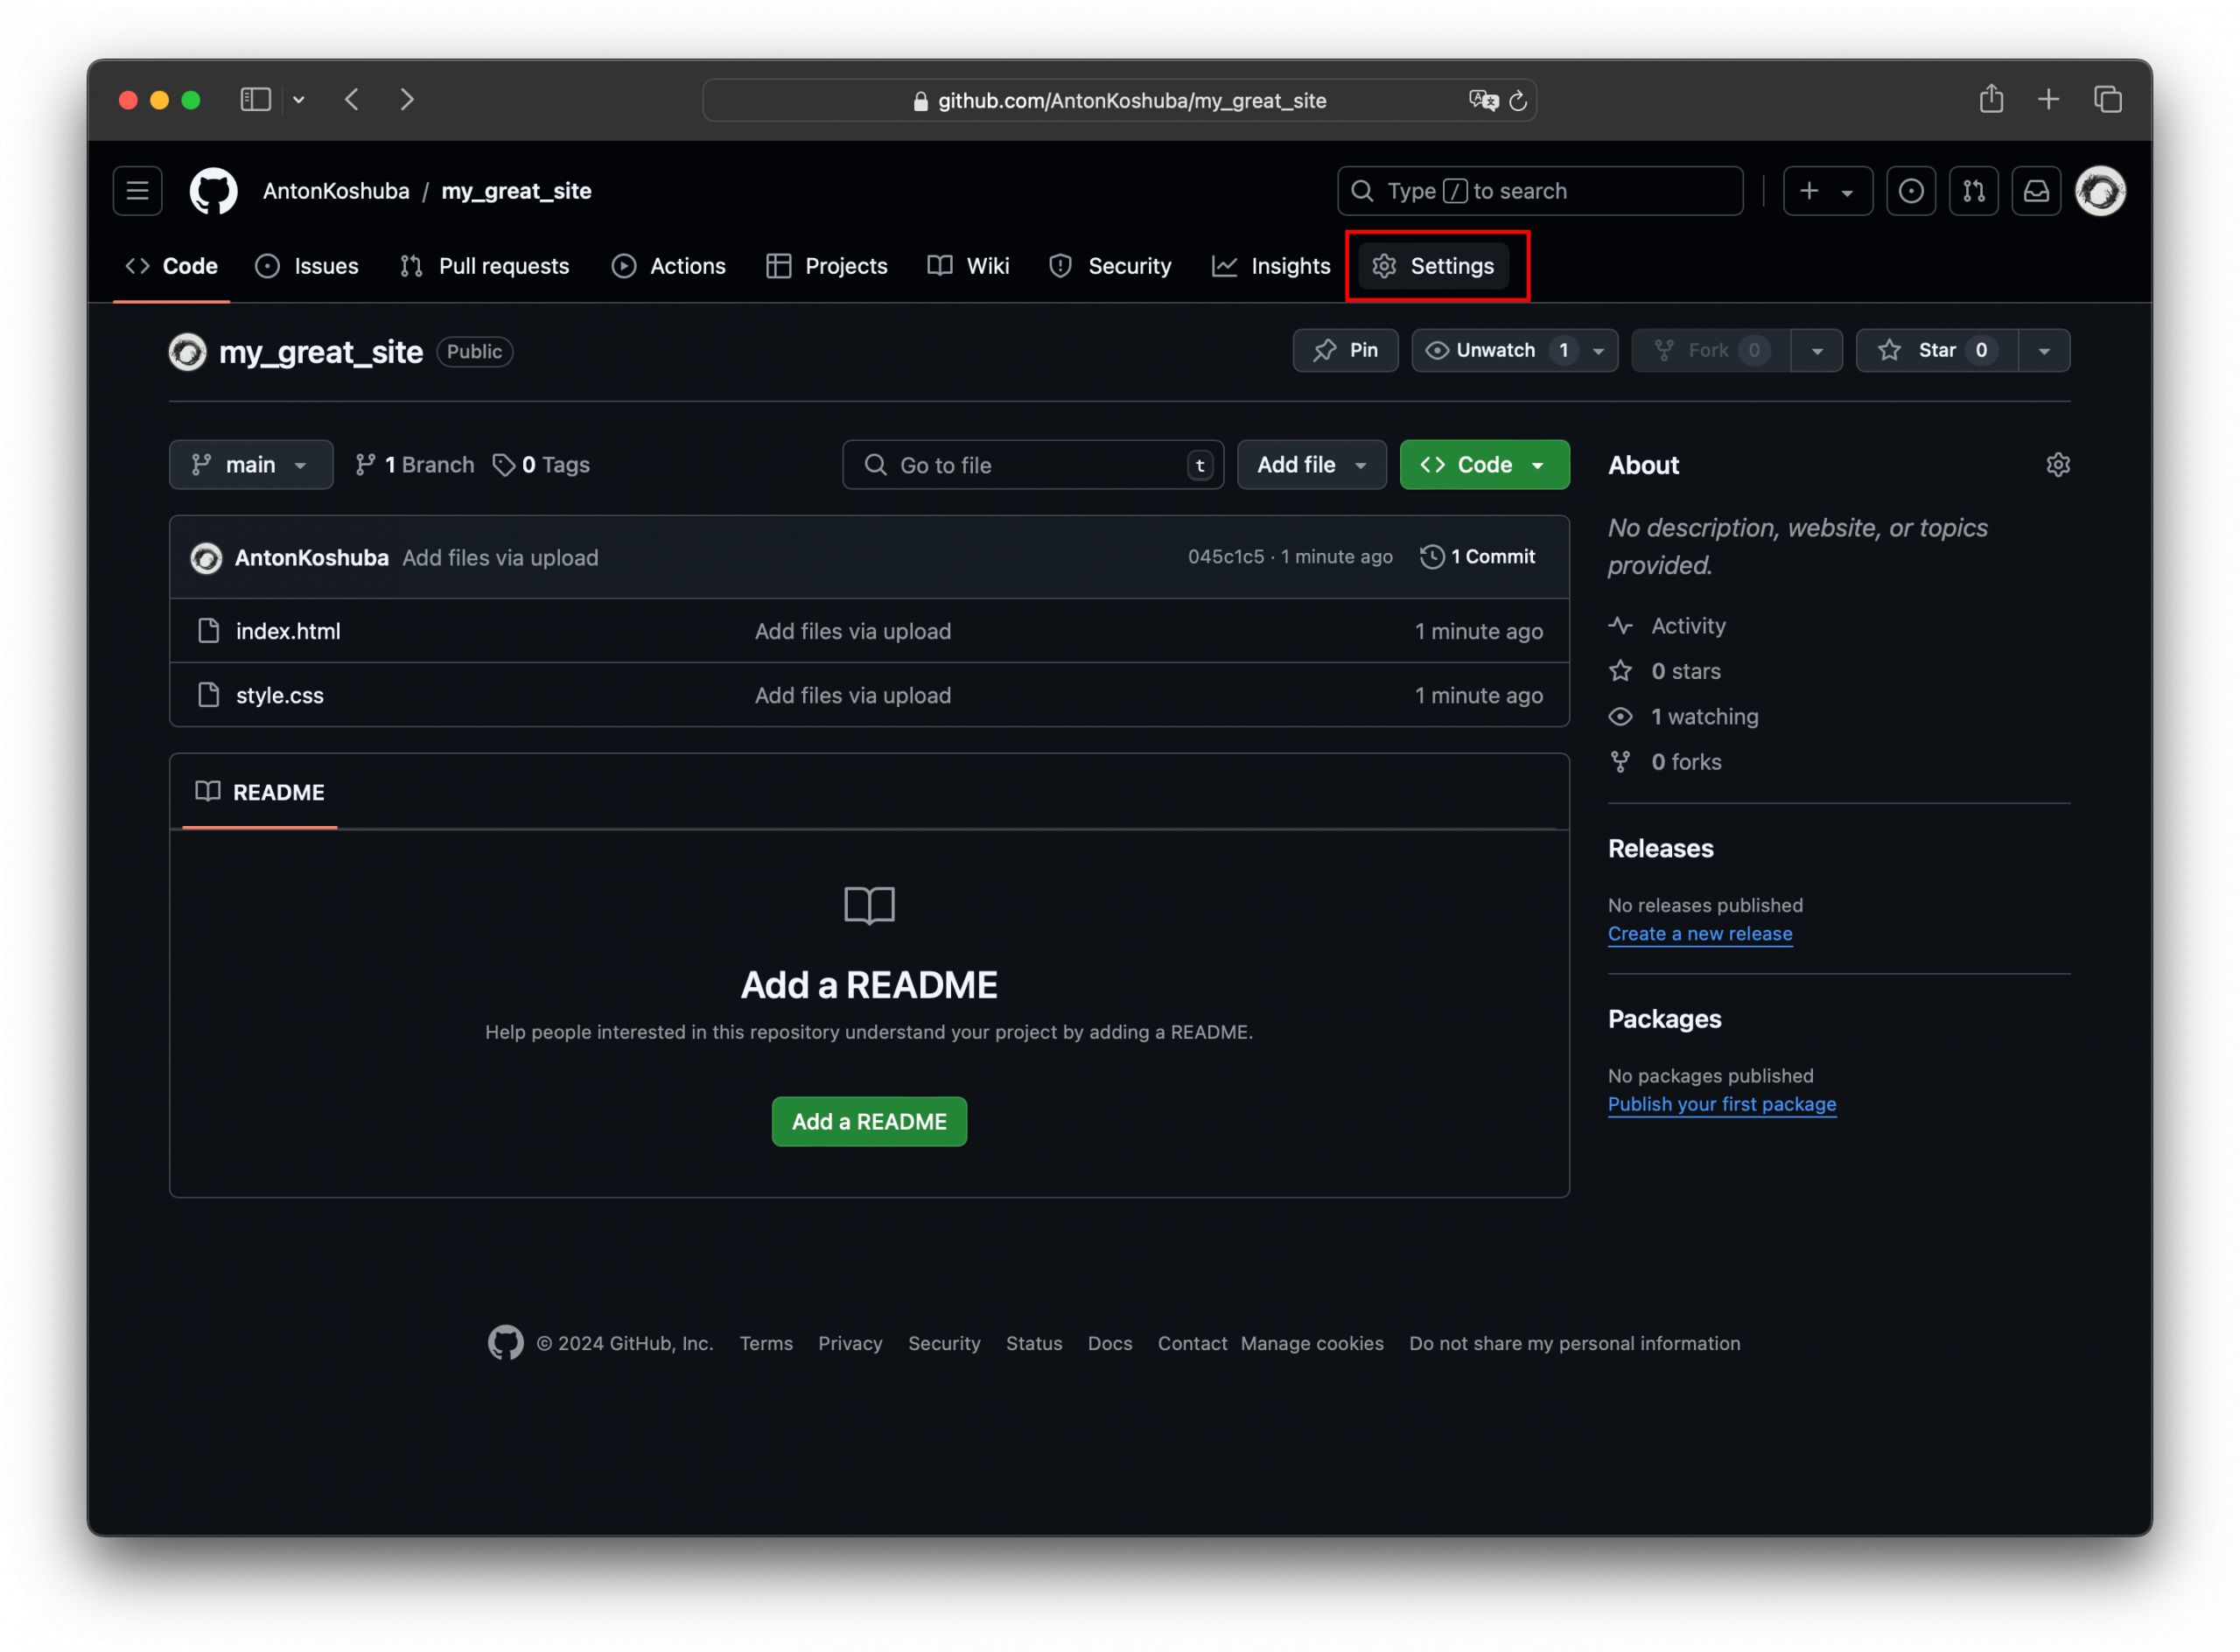
Task: Open pull requests icon in header
Action: coord(1973,191)
